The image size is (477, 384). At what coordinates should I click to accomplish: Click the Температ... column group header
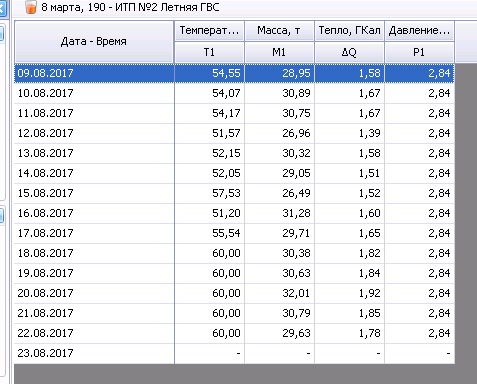[x=209, y=31]
